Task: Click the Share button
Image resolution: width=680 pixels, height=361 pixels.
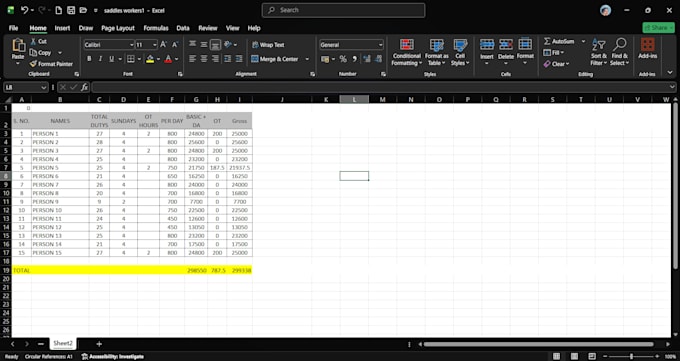Action: [658, 28]
